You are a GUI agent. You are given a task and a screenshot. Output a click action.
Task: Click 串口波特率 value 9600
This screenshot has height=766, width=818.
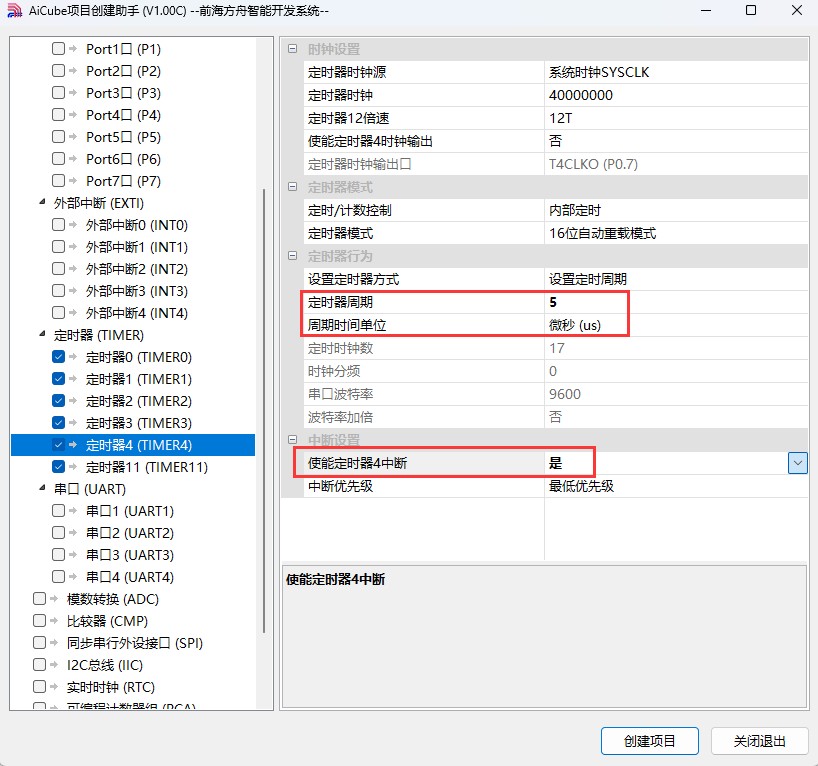tap(676, 394)
